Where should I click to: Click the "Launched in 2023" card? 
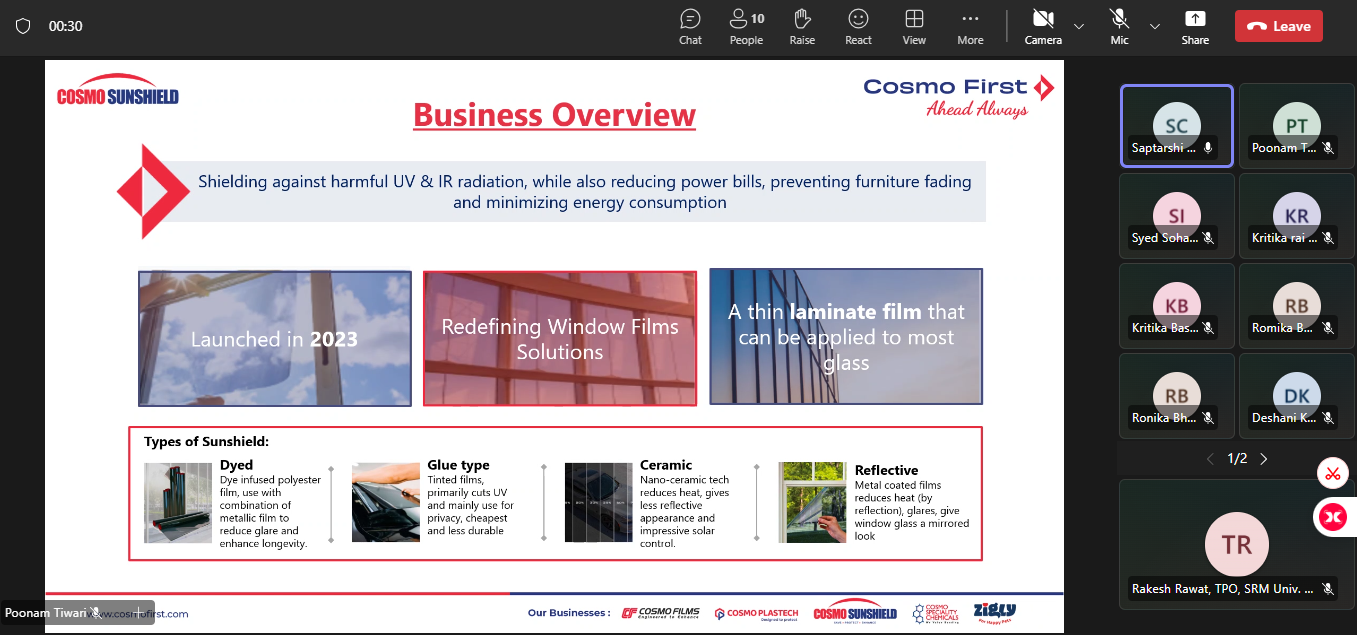pos(275,338)
